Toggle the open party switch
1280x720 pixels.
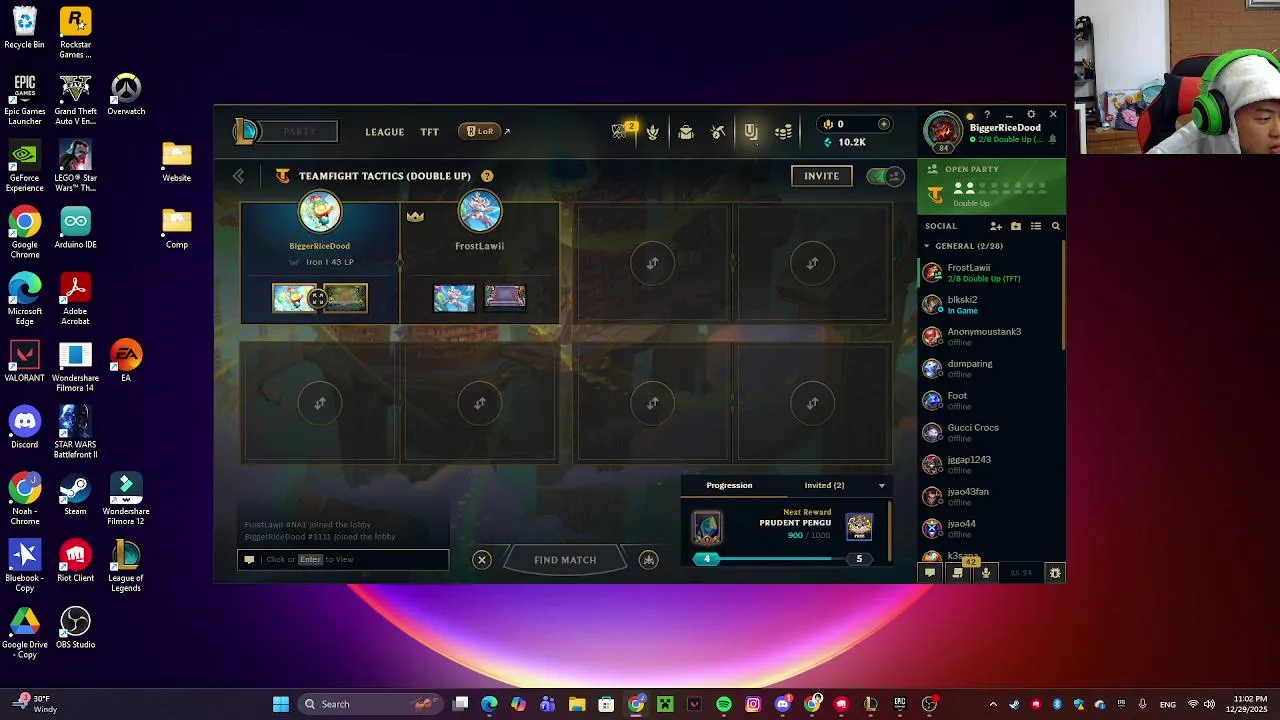885,176
